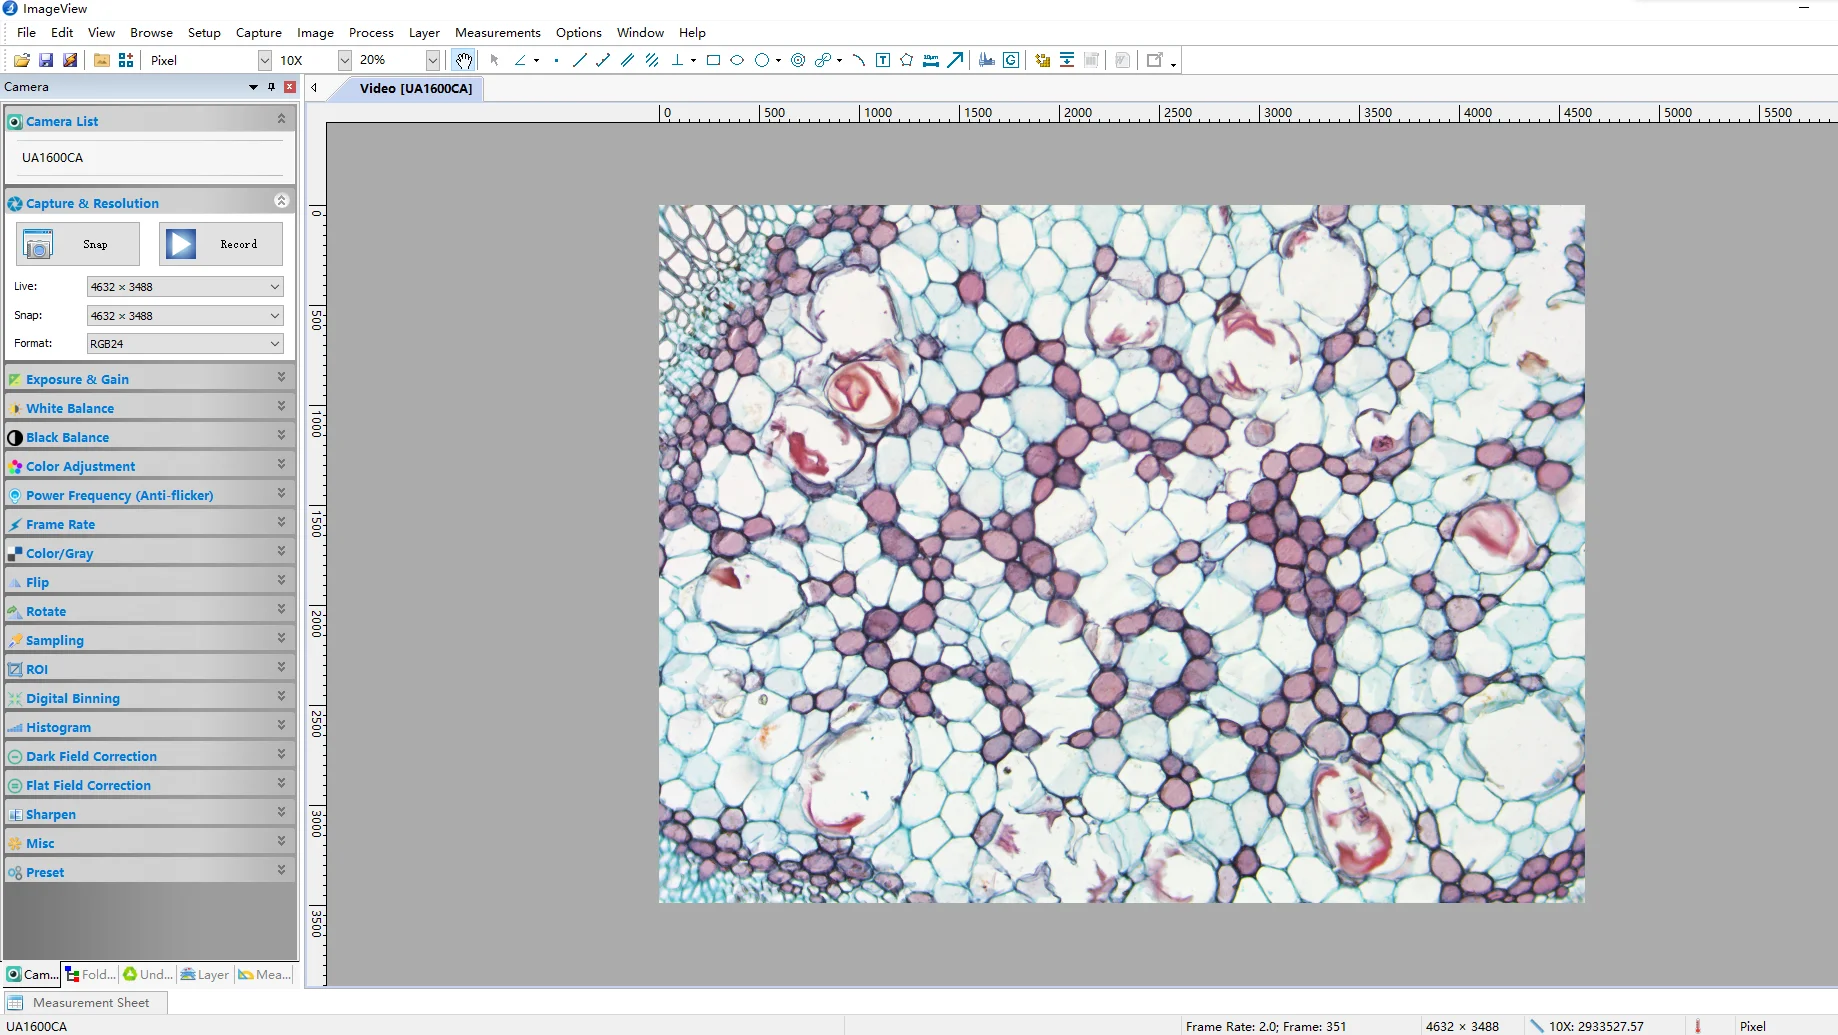Click the Record button
1838x1035 pixels.
pyautogui.click(x=221, y=244)
